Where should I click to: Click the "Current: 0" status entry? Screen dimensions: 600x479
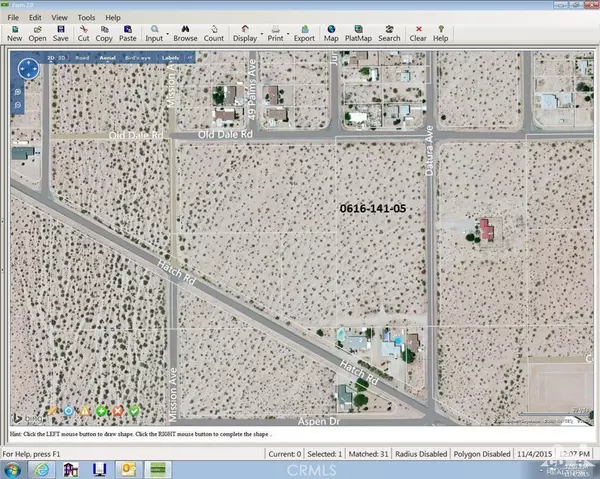click(285, 454)
